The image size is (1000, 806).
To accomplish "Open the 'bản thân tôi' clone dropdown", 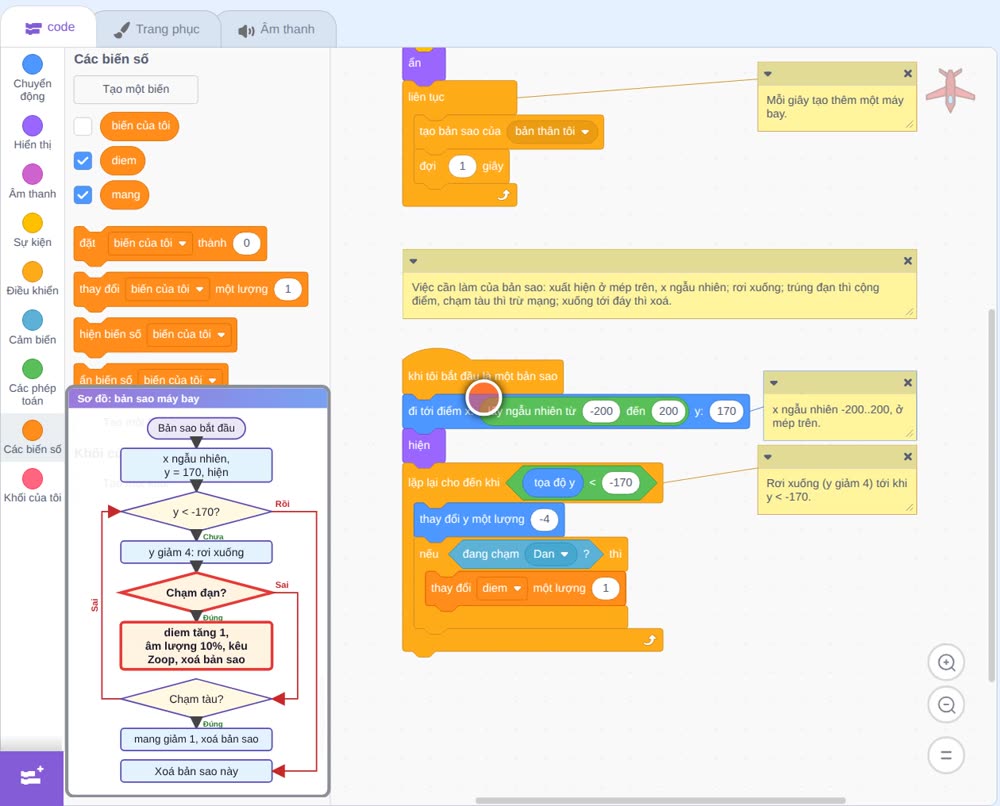I will click(x=552, y=131).
